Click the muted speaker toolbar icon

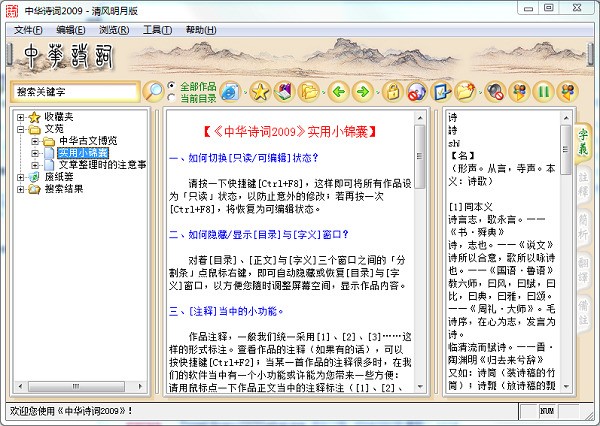[x=495, y=92]
